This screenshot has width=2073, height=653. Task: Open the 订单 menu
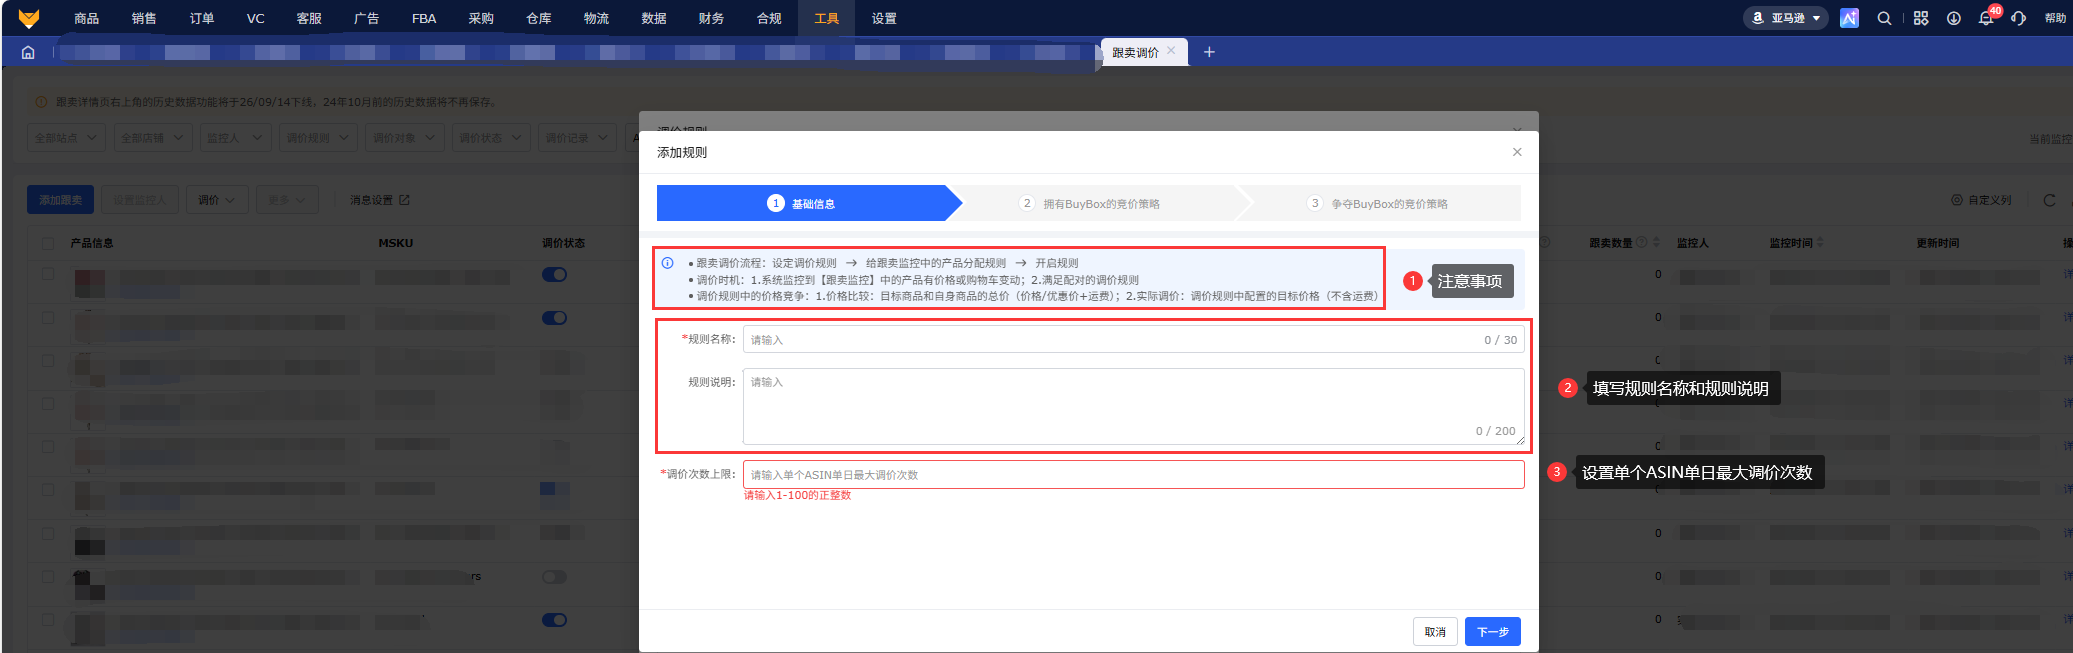click(202, 18)
